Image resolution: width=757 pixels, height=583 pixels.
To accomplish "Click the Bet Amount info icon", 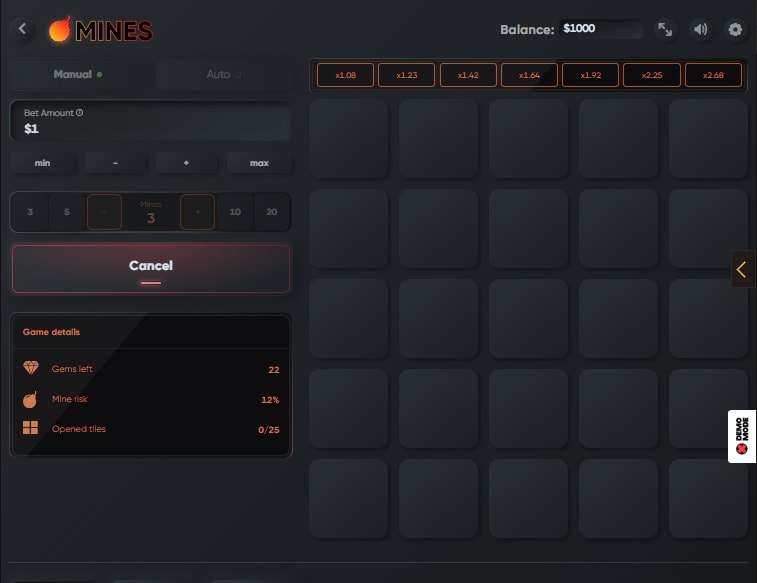I will pyautogui.click(x=80, y=113).
